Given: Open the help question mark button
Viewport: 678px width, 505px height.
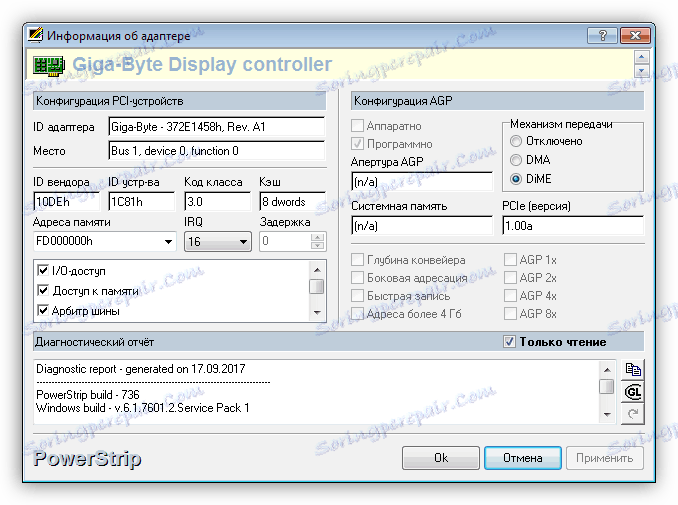Looking at the screenshot, I should [602, 35].
